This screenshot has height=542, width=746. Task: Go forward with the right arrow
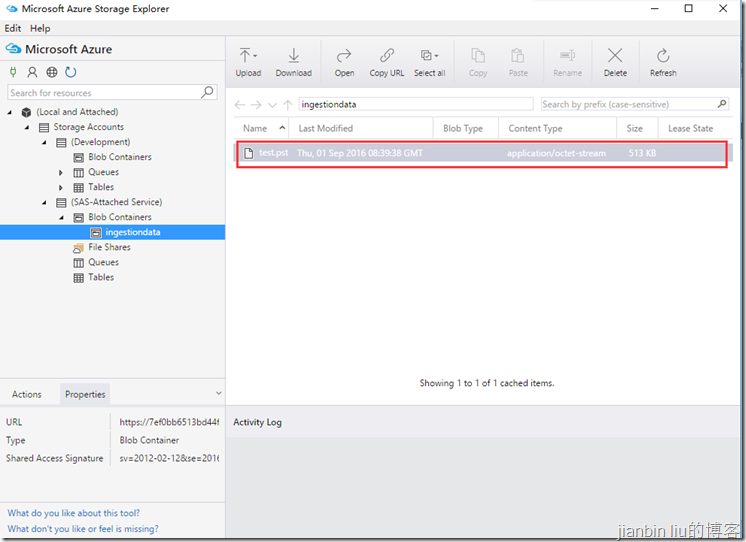[256, 104]
